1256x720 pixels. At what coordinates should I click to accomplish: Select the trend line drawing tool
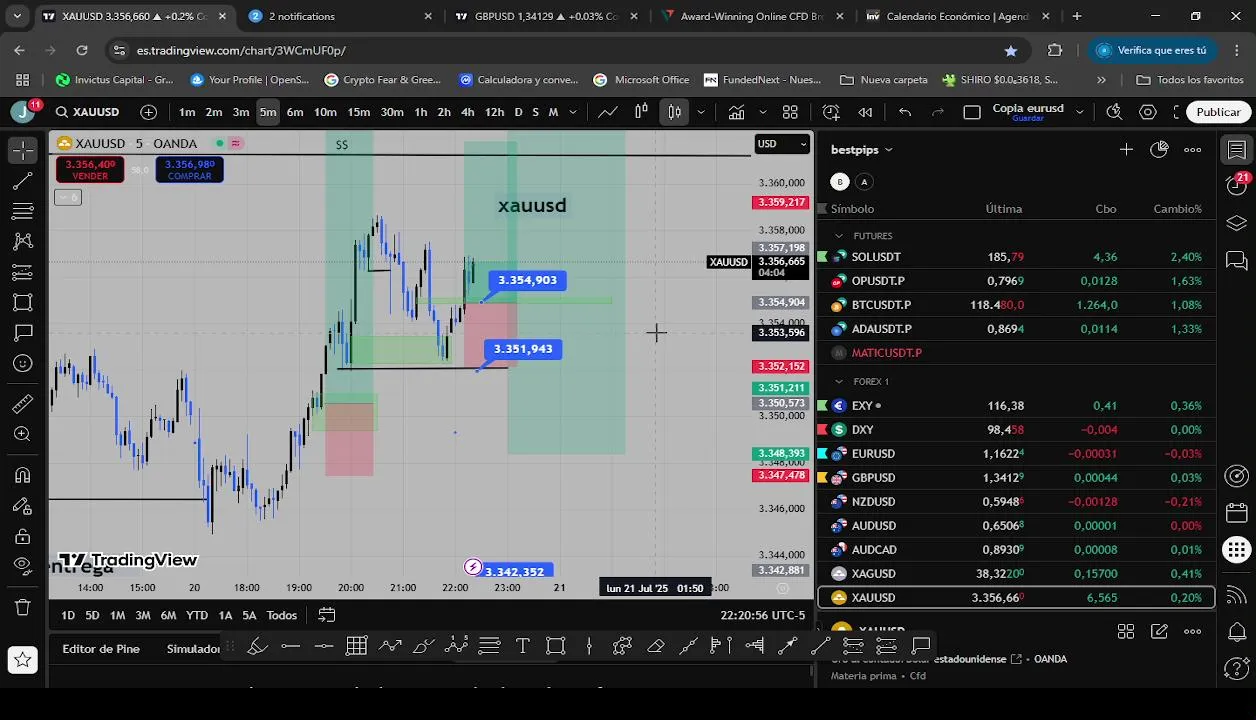(x=22, y=181)
